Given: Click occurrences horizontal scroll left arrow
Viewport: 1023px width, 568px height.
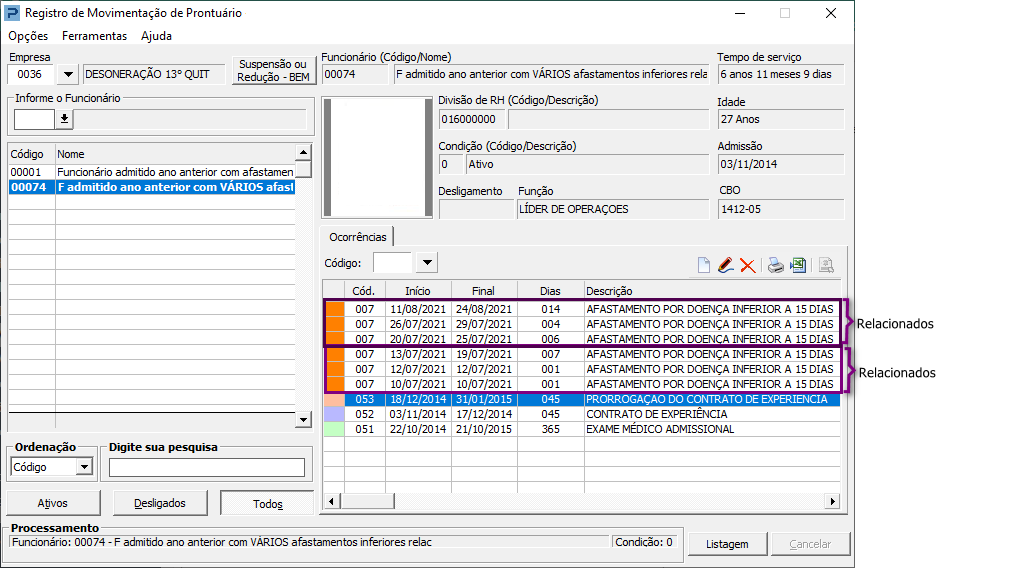Looking at the screenshot, I should (x=331, y=501).
